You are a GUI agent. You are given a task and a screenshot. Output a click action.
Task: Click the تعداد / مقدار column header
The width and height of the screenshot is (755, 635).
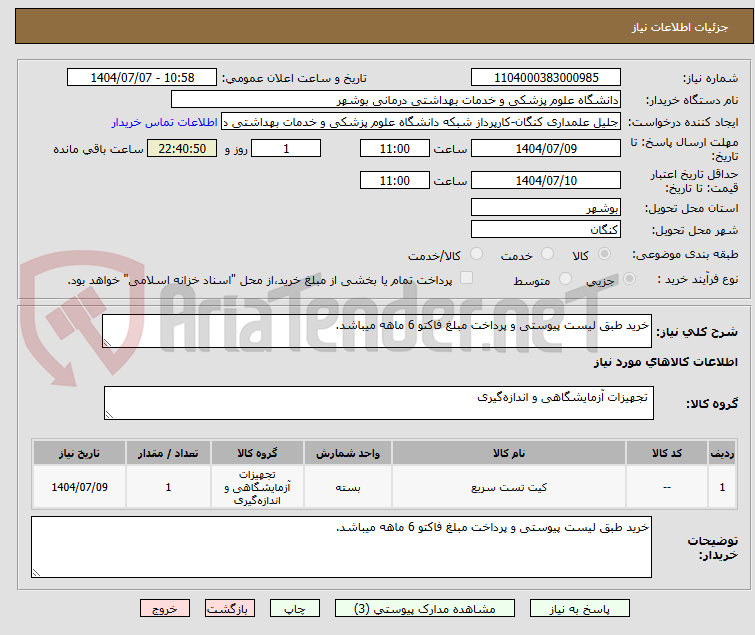tap(168, 453)
